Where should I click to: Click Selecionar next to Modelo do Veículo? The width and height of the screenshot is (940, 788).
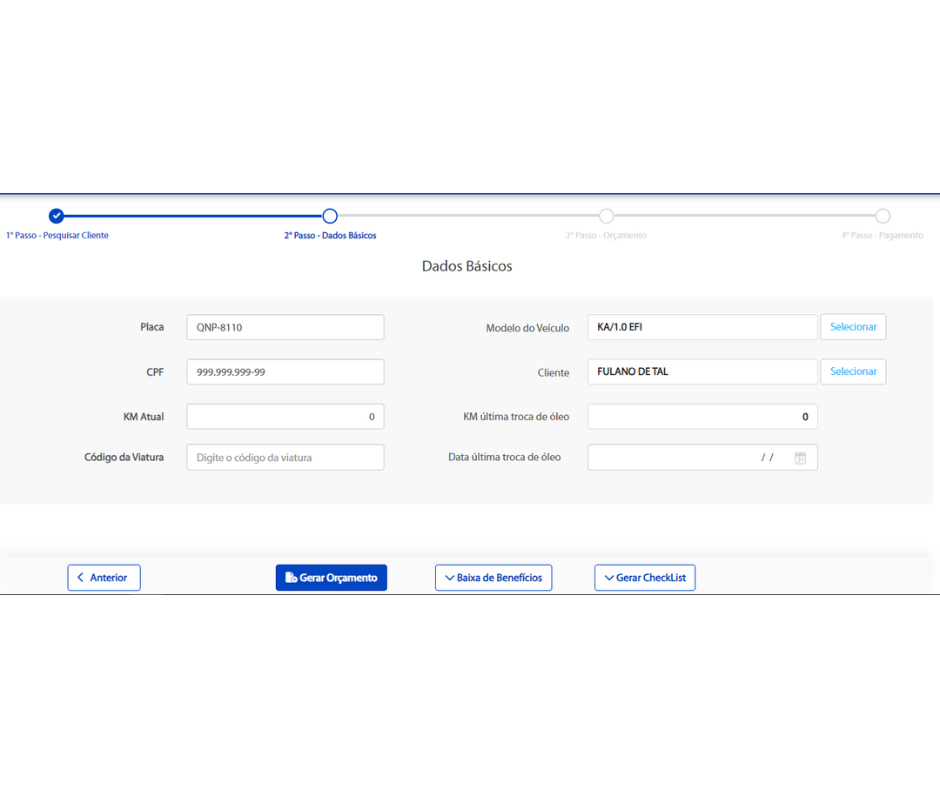pyautogui.click(x=853, y=327)
